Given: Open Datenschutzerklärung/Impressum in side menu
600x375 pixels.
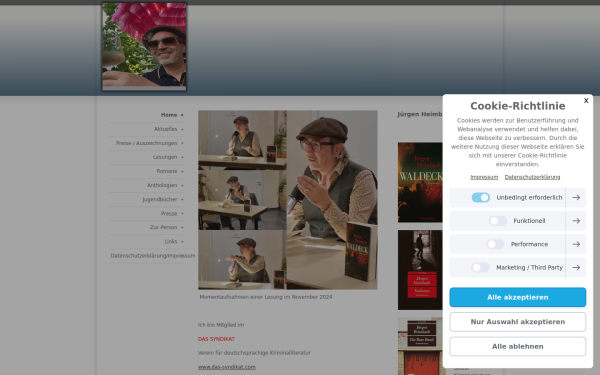Looking at the screenshot, I should click(152, 256).
